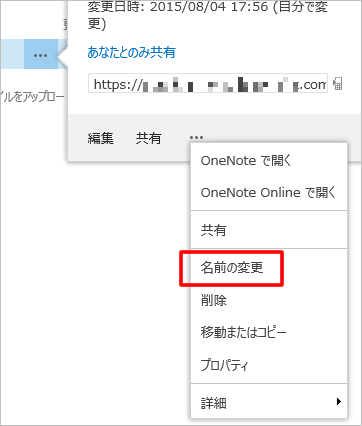Select 共有 in the context menu

click(269, 230)
